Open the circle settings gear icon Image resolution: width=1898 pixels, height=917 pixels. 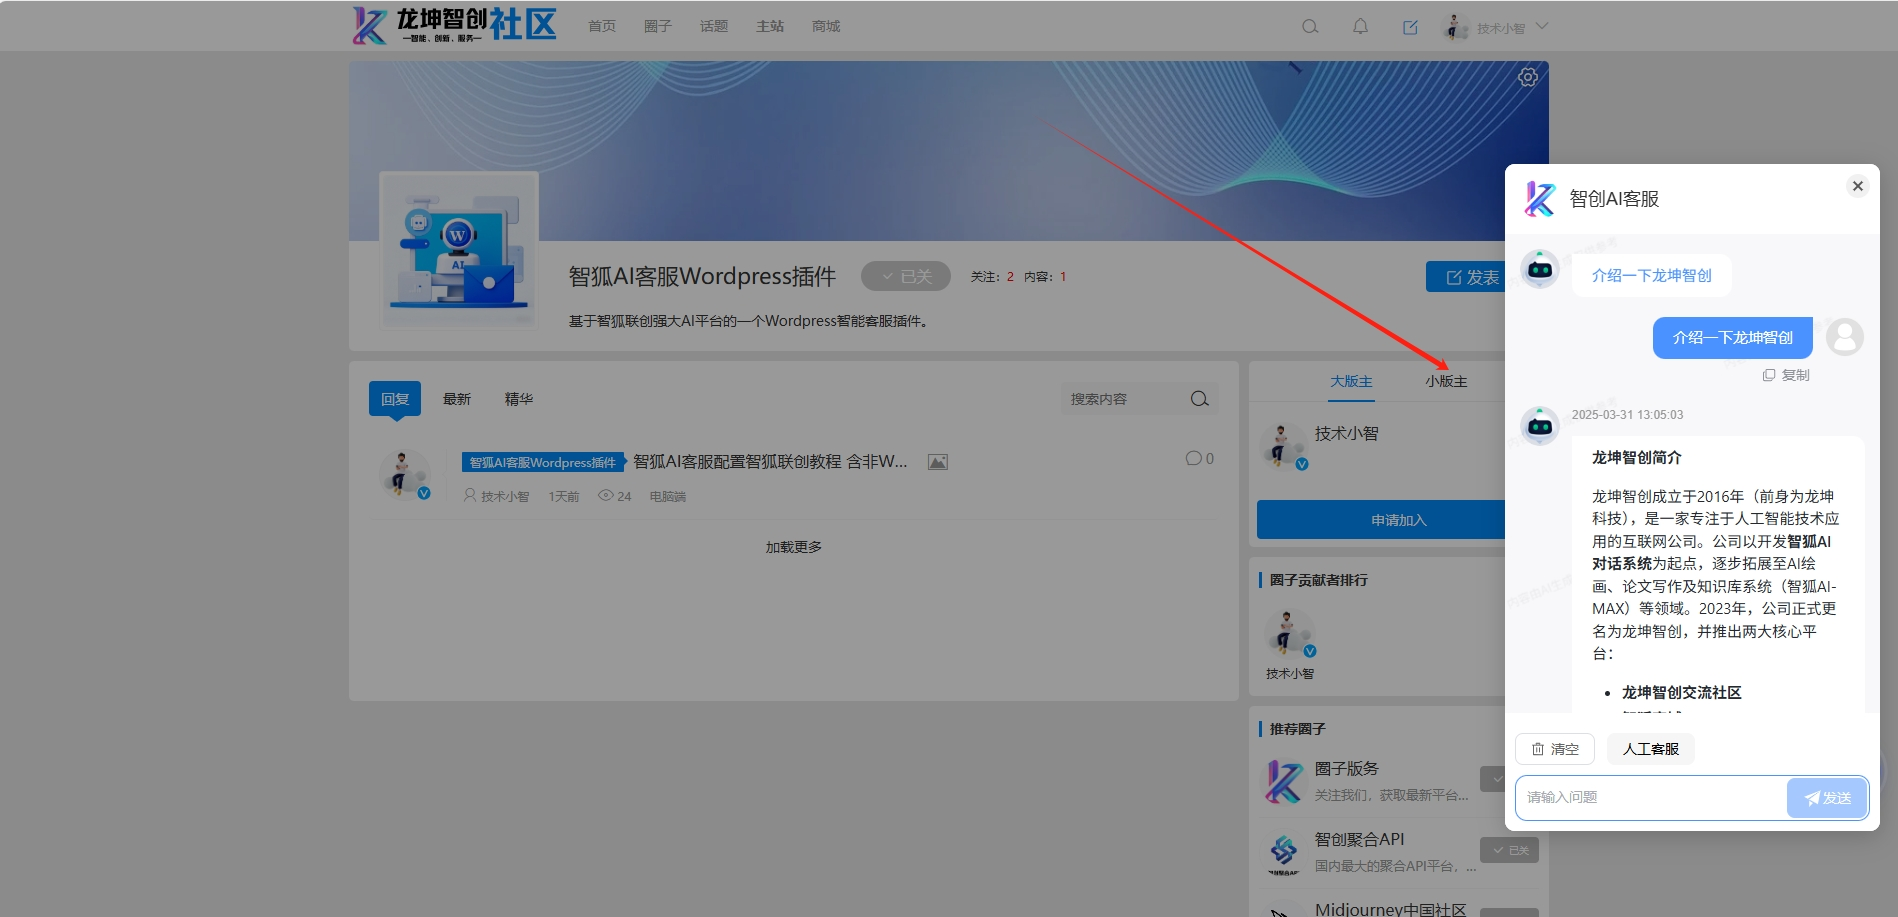pos(1527,77)
